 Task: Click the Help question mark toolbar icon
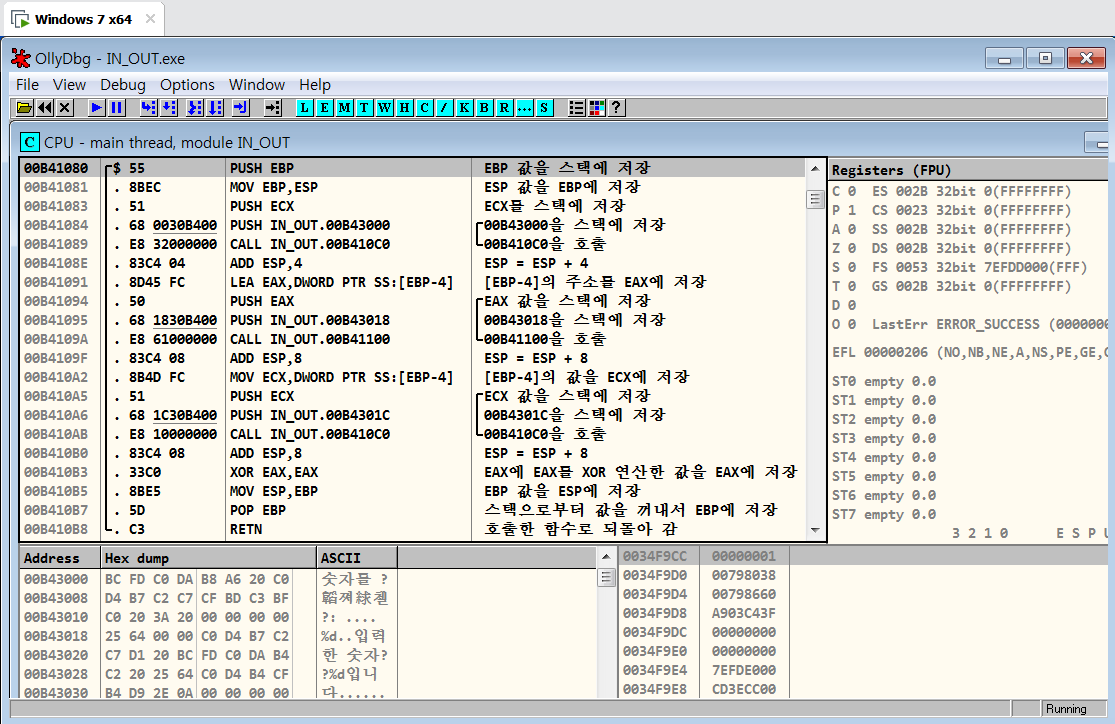point(617,107)
